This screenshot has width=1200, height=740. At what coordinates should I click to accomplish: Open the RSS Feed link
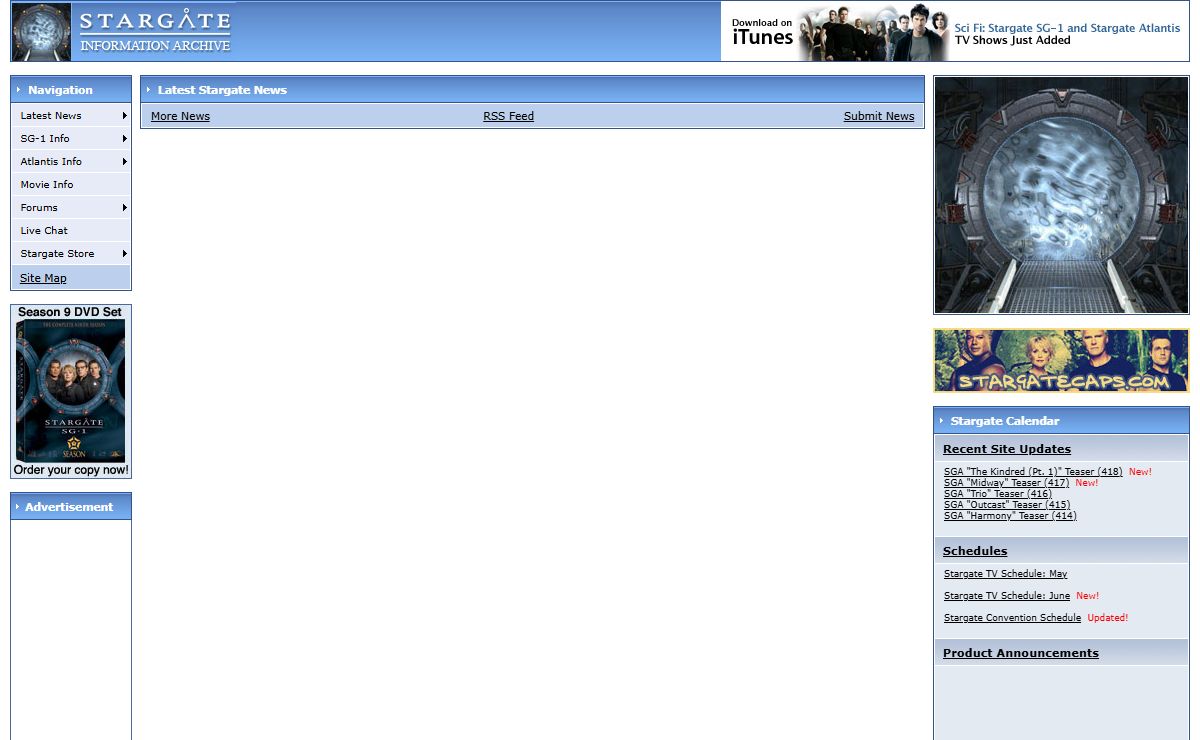508,116
